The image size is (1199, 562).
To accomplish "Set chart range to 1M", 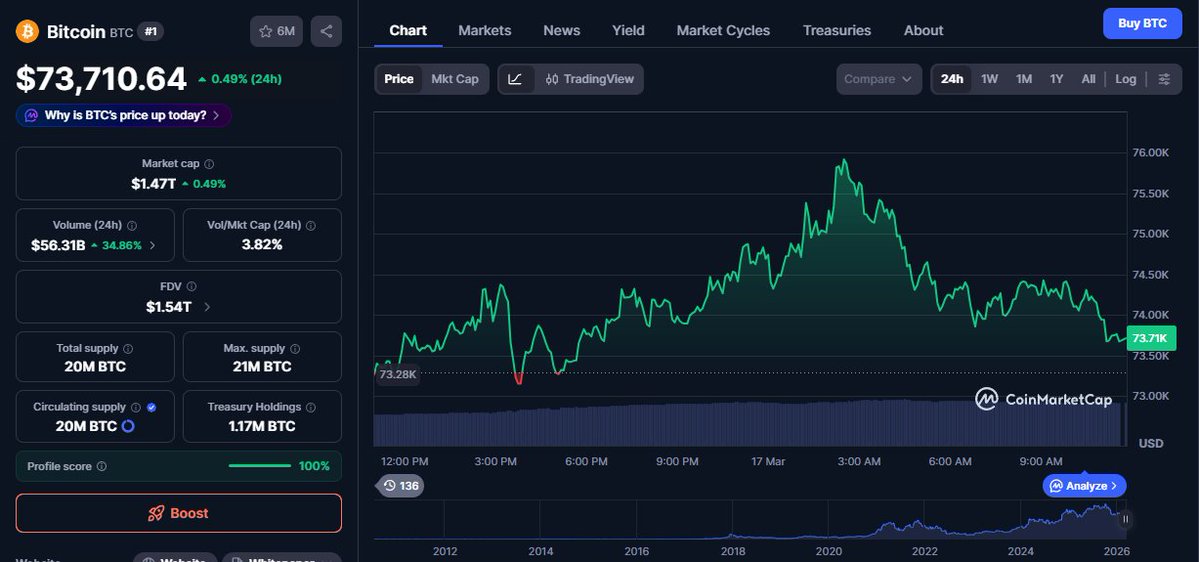I will pos(1024,80).
